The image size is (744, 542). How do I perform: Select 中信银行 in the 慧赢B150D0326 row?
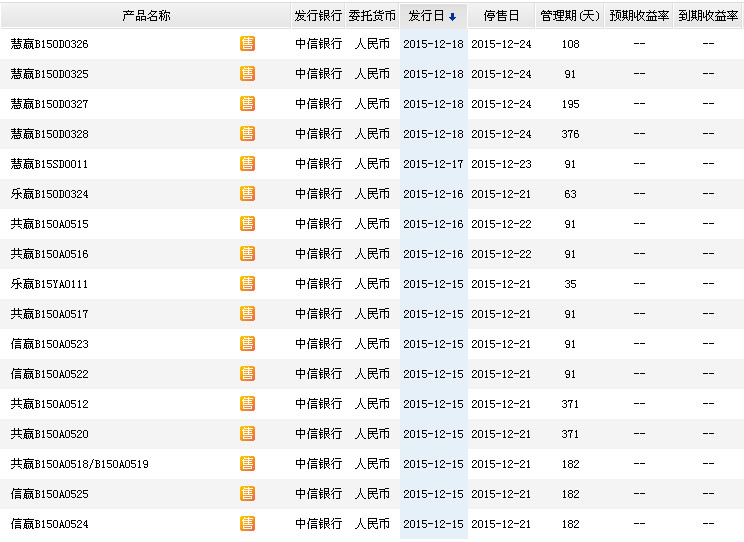tap(318, 44)
